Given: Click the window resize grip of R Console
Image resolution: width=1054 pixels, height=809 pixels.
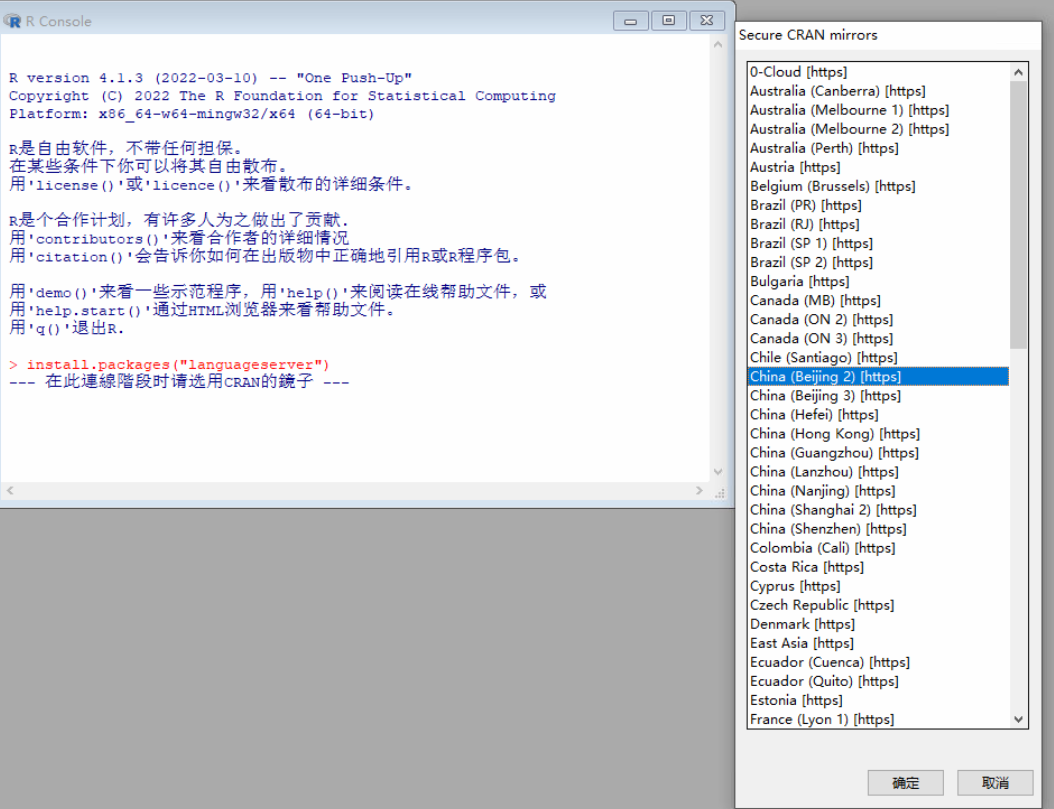Looking at the screenshot, I should coord(720,492).
